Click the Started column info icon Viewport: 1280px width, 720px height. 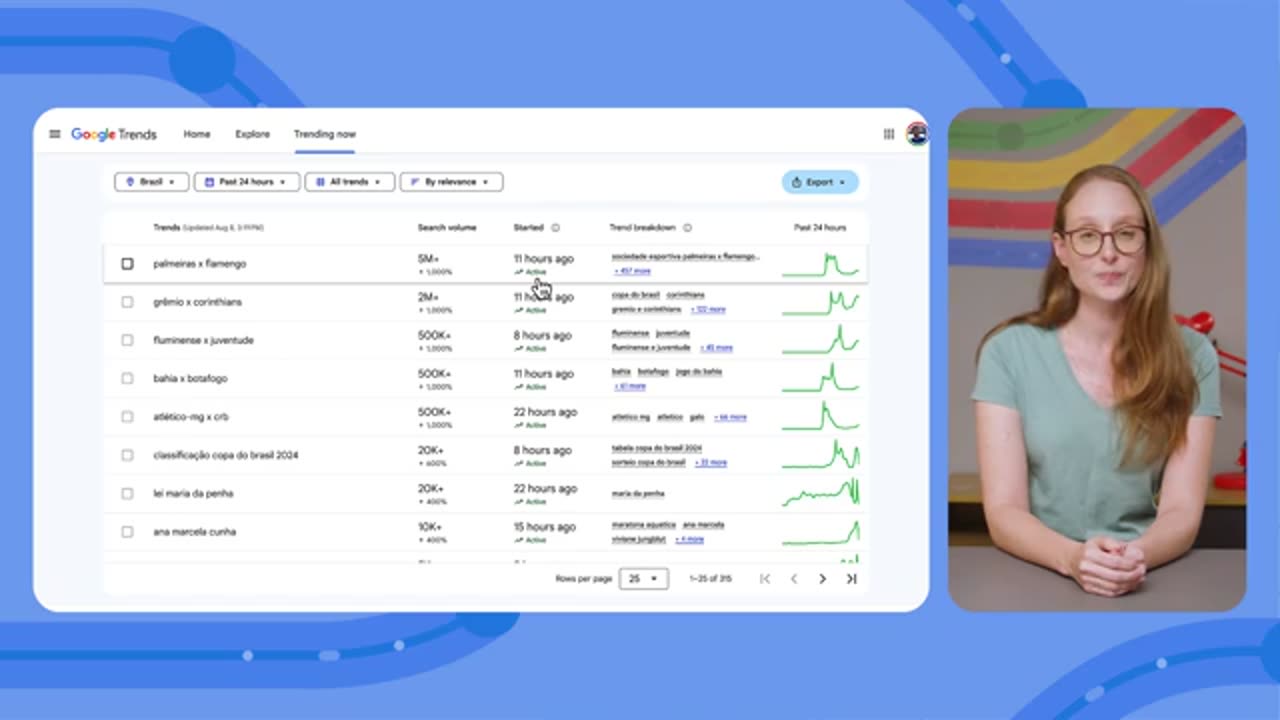pyautogui.click(x=556, y=228)
